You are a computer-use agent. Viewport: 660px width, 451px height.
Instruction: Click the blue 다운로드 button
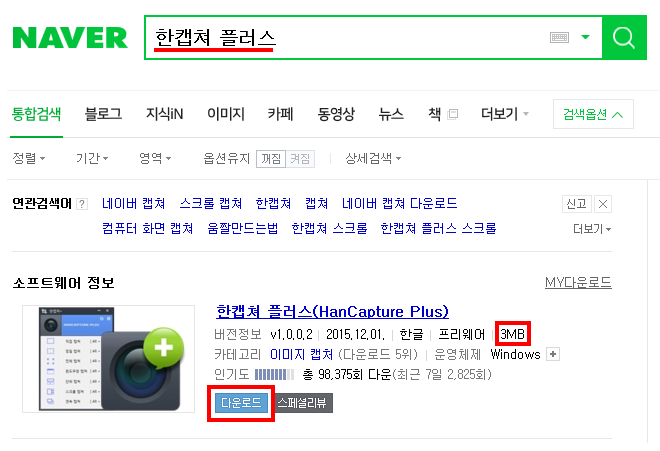pos(241,403)
